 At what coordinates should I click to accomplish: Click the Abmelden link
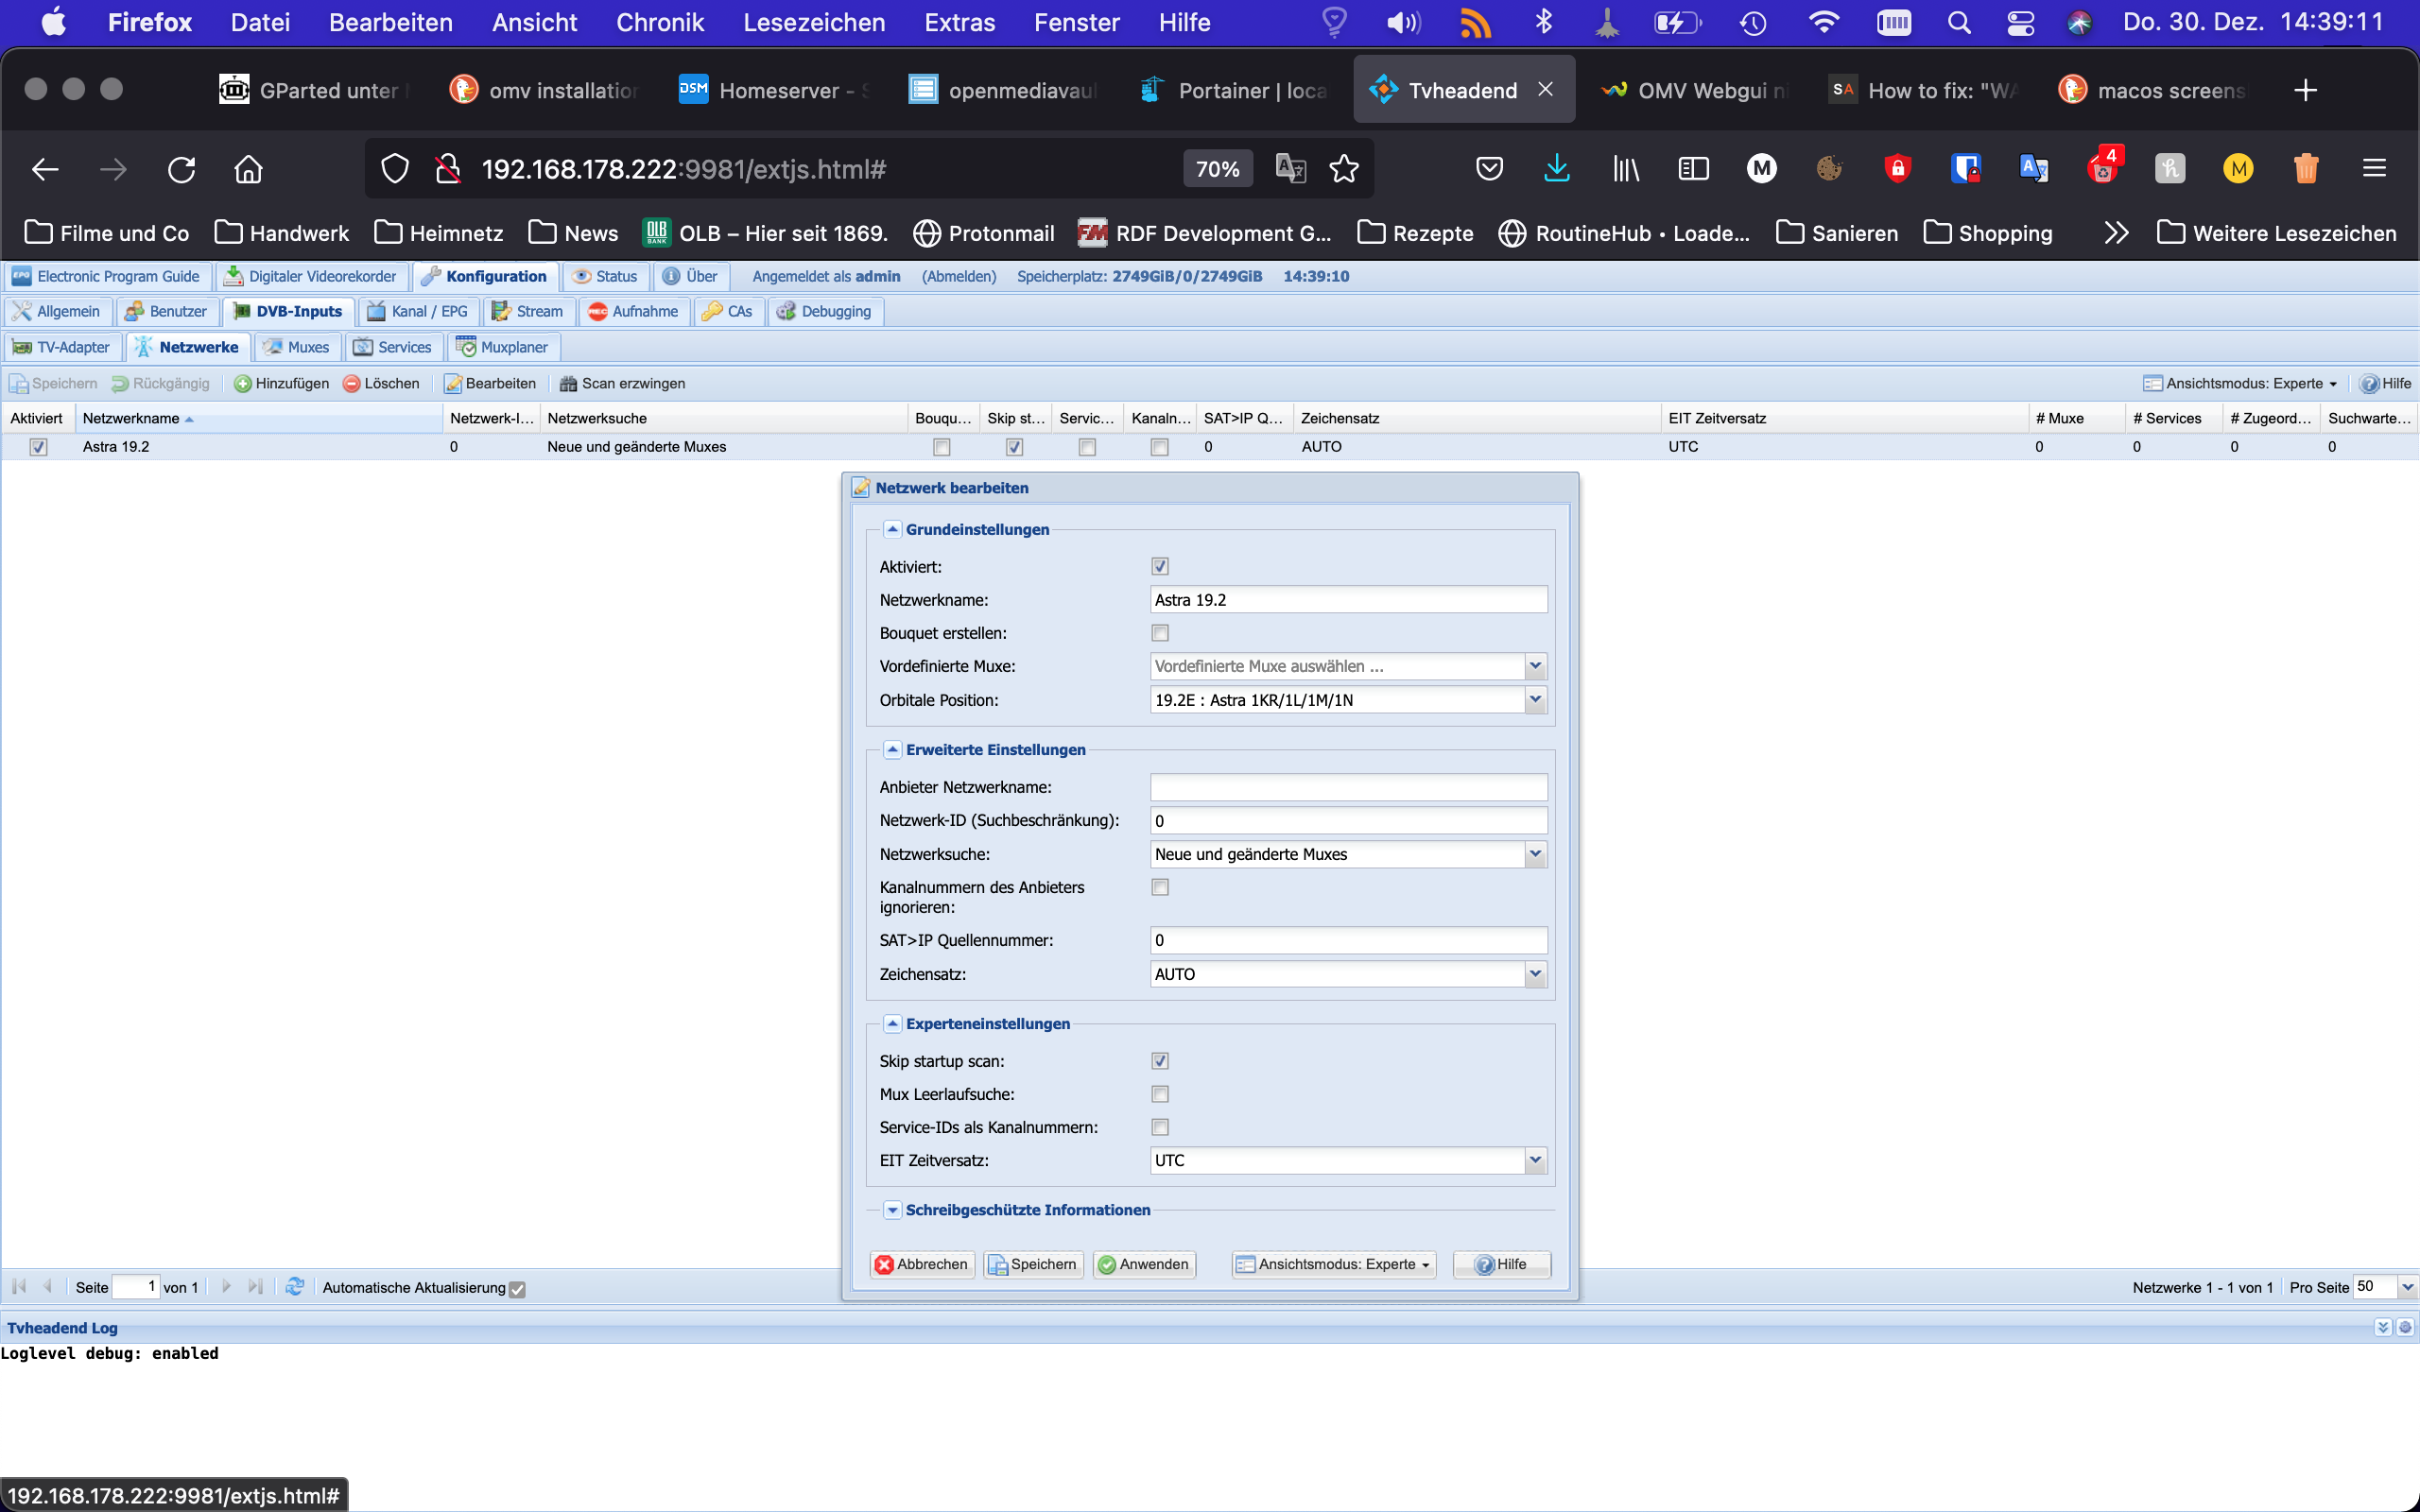click(959, 276)
